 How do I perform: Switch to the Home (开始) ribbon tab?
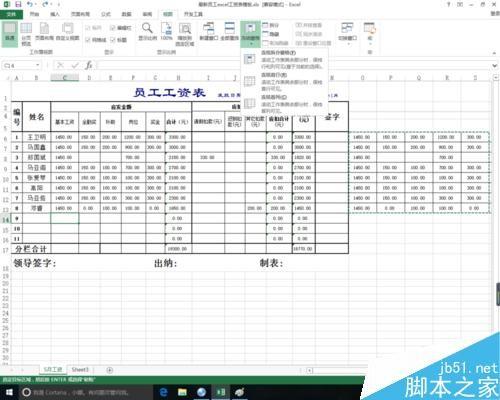[x=34, y=14]
